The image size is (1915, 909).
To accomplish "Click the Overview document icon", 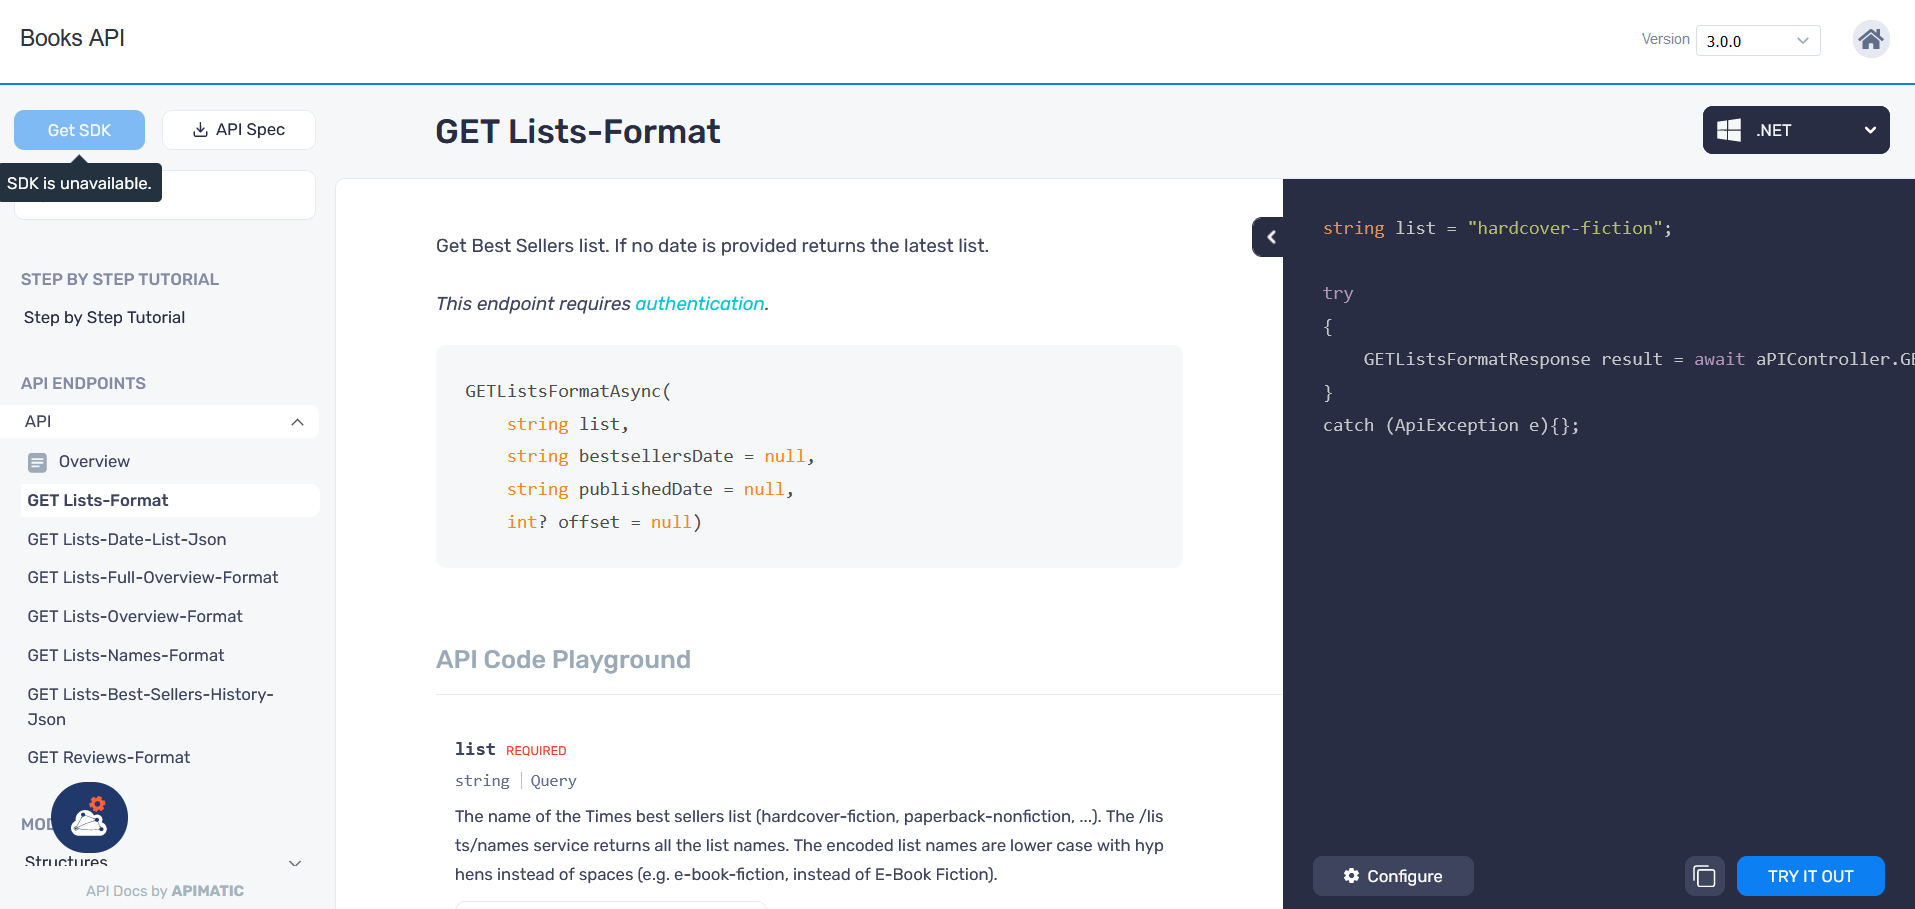I will pyautogui.click(x=37, y=462).
